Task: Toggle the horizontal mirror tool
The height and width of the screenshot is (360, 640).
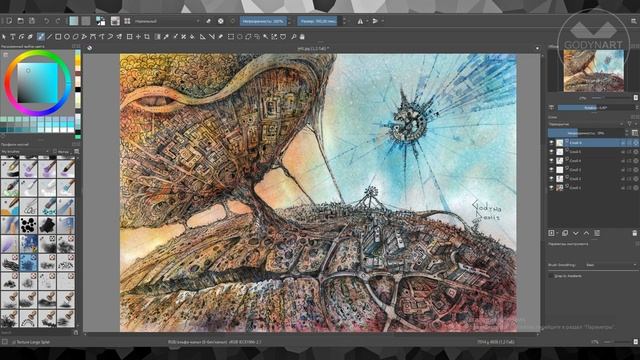Action: (x=360, y=21)
